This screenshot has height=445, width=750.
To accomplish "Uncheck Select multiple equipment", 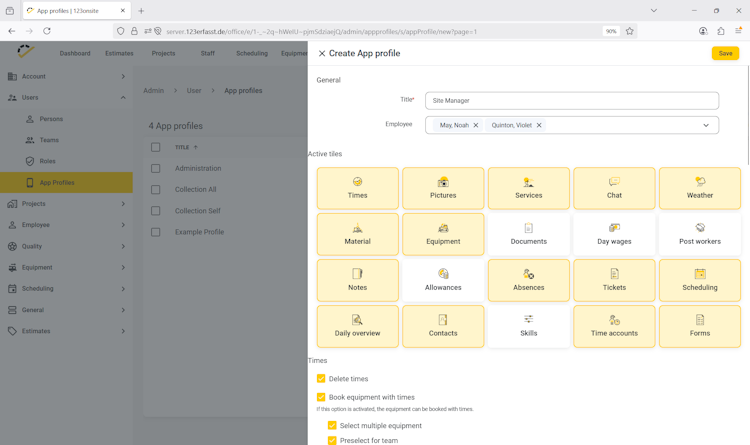I will [x=332, y=425].
